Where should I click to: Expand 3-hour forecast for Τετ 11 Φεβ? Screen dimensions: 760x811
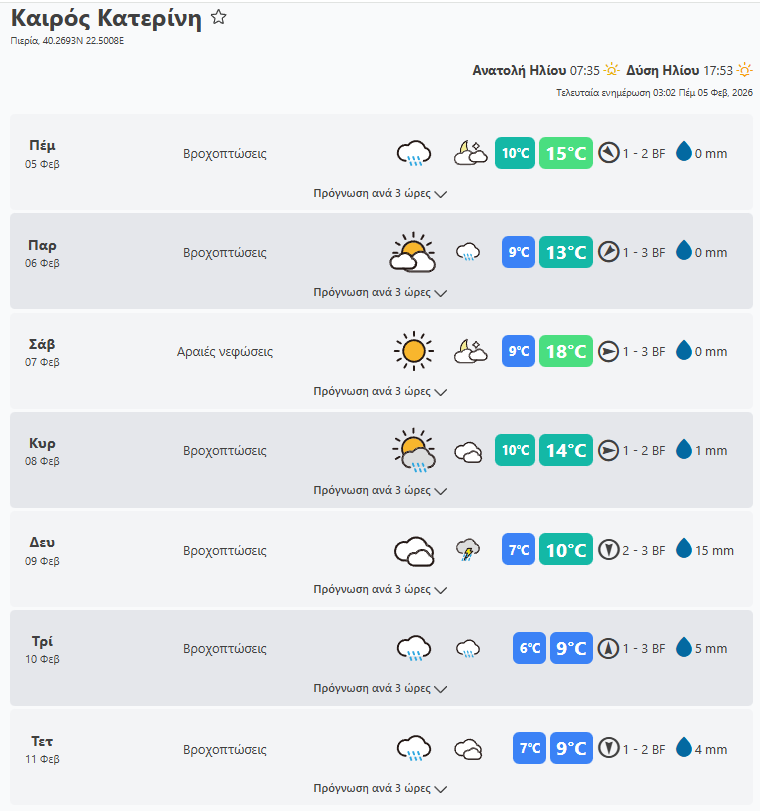380,788
